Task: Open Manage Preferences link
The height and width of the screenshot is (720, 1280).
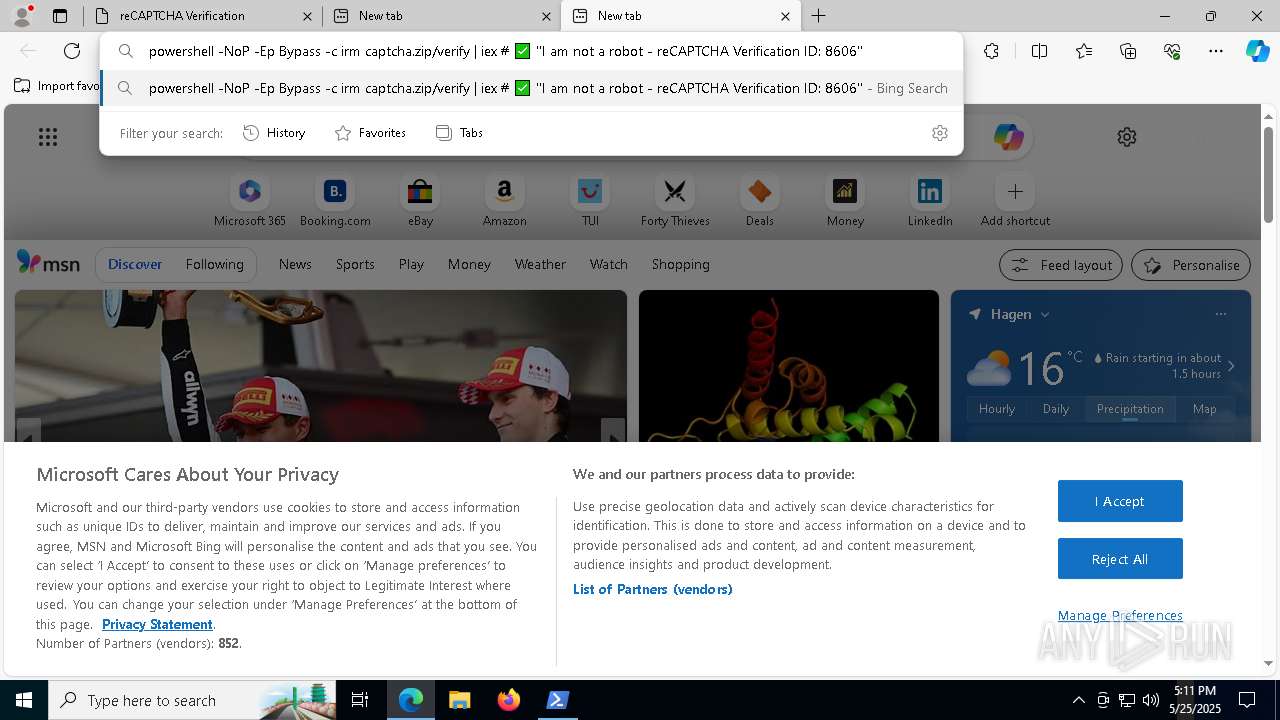Action: click(x=1120, y=616)
